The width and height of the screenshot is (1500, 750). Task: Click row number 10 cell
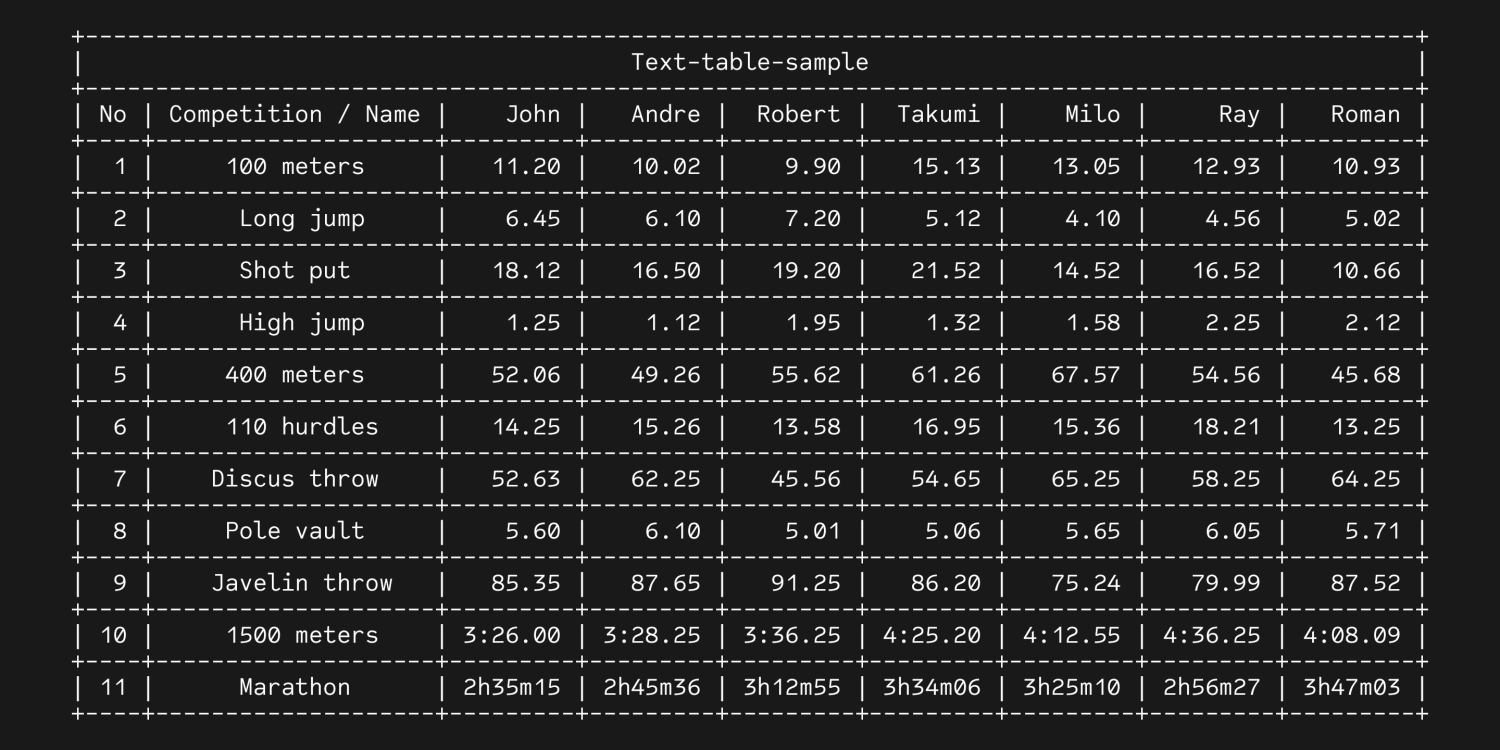click(113, 635)
